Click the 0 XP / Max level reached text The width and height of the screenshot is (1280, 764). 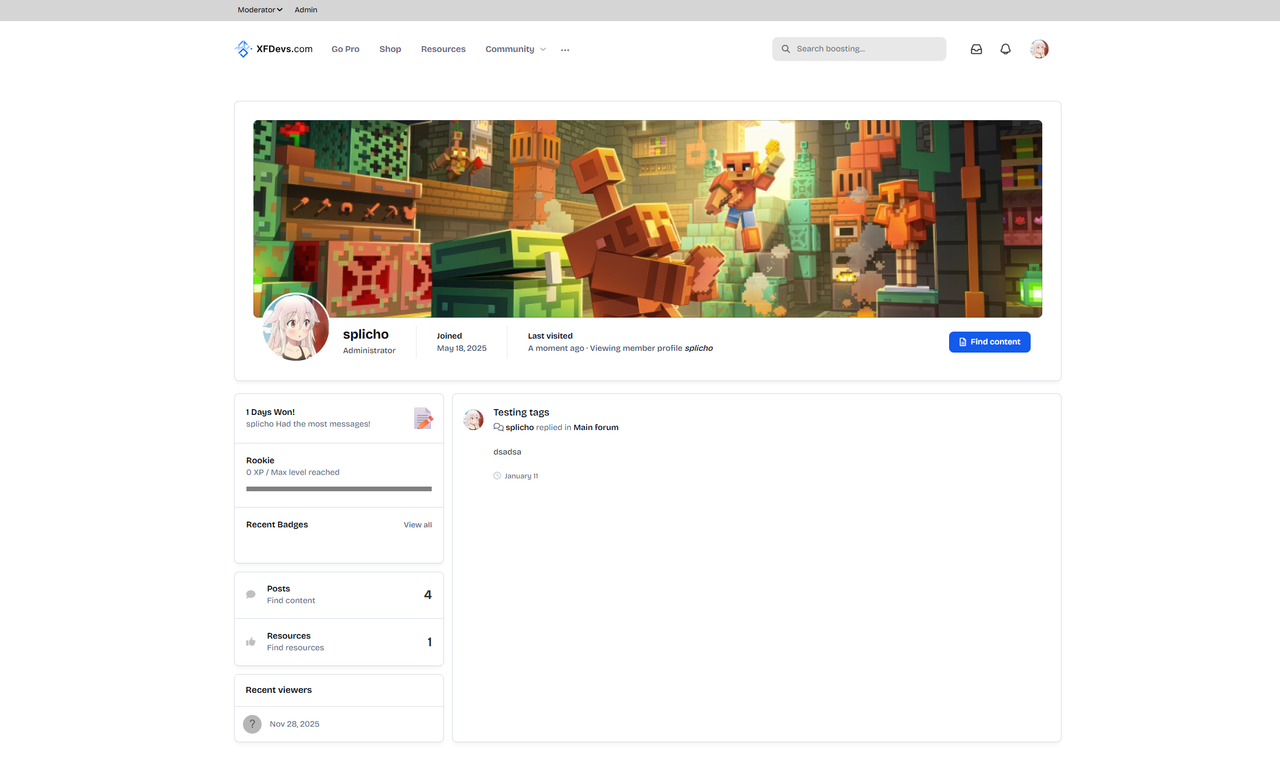293,472
